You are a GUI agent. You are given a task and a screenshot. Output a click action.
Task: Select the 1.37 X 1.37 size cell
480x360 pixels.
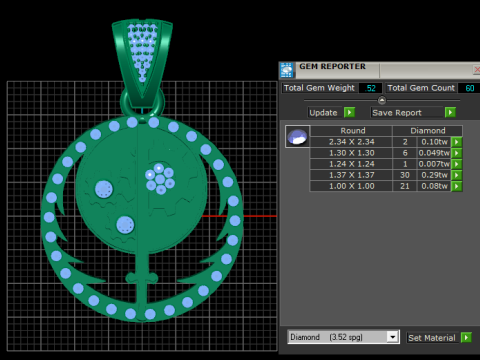(x=351, y=175)
